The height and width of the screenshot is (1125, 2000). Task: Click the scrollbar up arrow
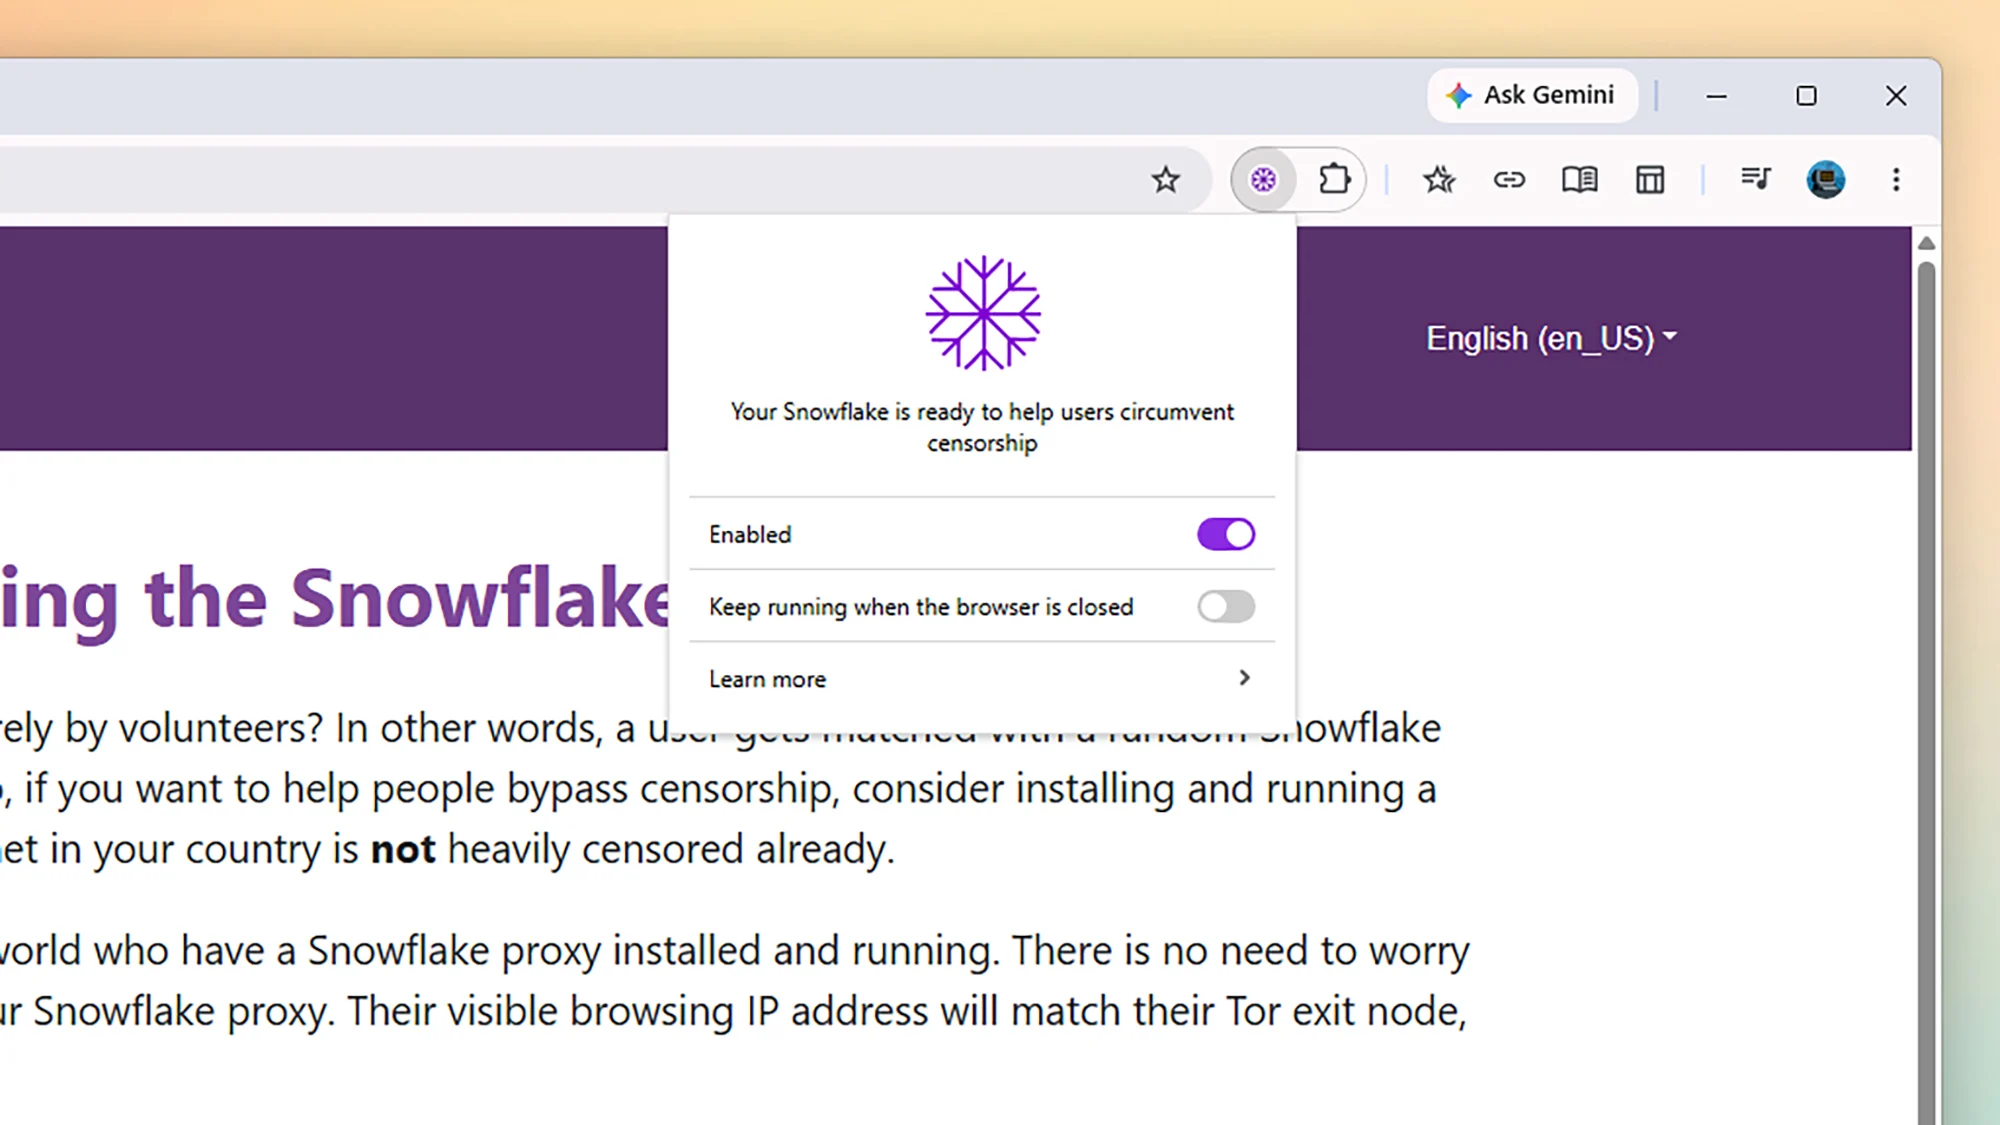click(1926, 243)
